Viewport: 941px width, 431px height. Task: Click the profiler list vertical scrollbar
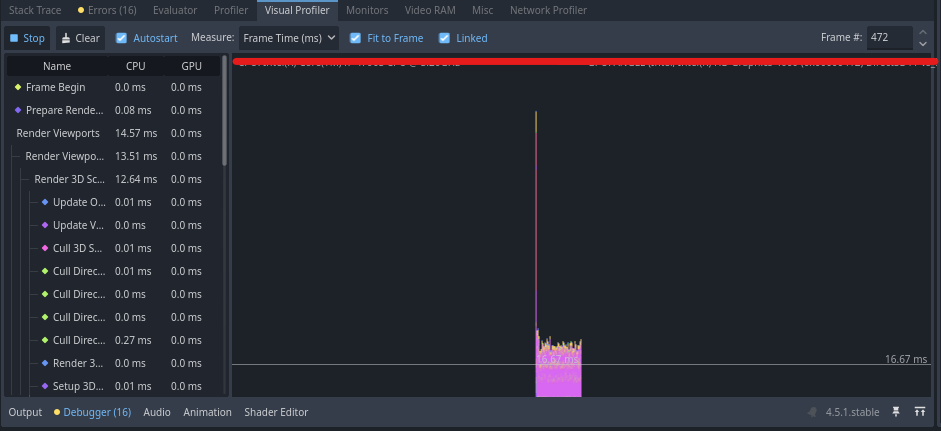[x=224, y=110]
